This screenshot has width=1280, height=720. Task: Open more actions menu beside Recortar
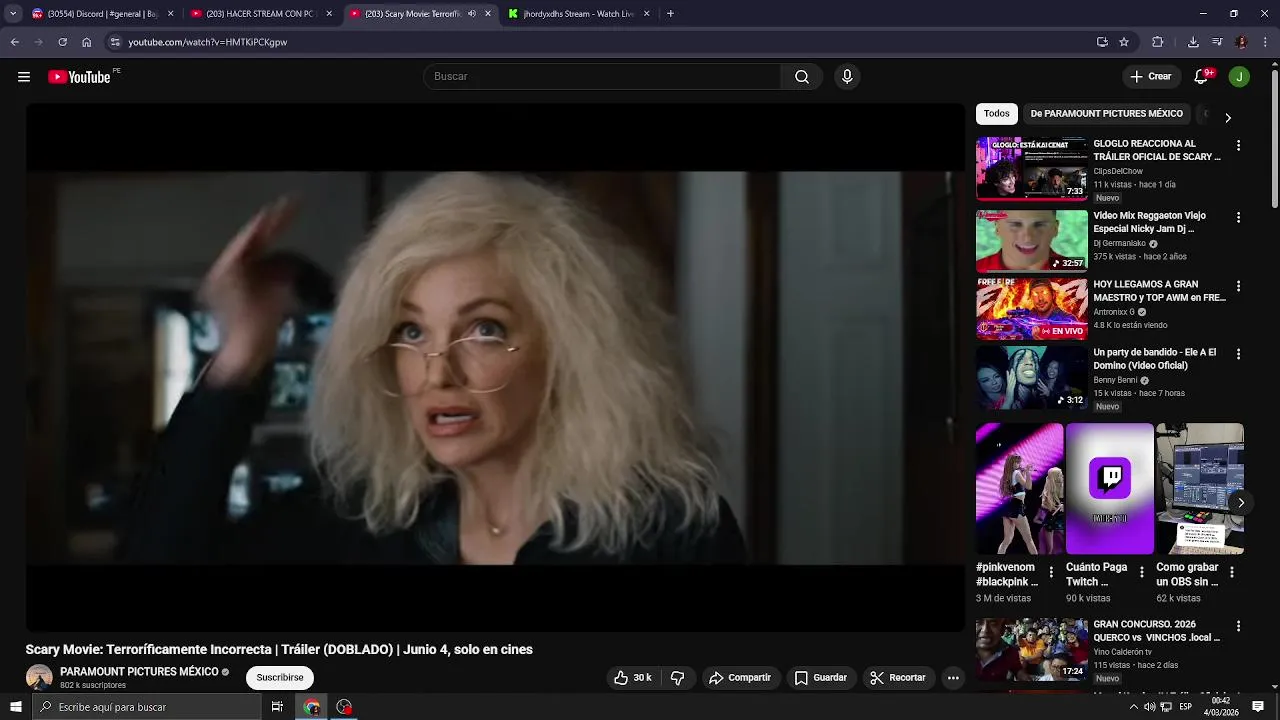(953, 678)
